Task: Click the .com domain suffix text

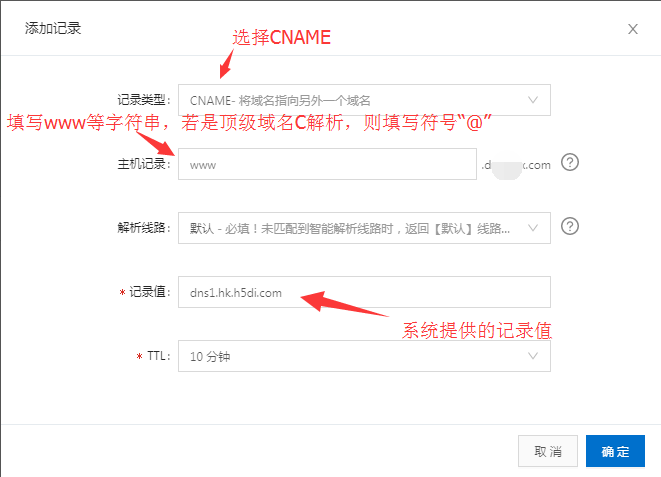Action: point(537,165)
